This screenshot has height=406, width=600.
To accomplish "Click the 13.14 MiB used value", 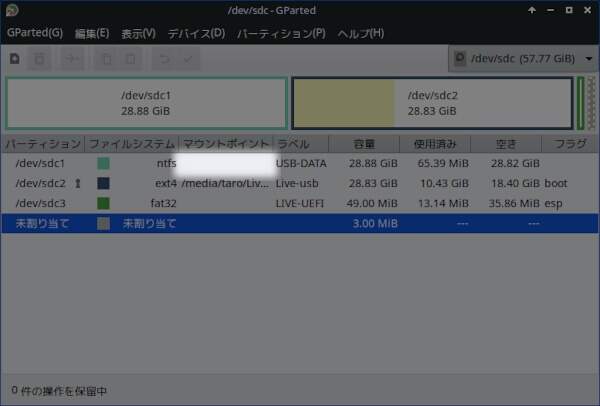I will [443, 203].
